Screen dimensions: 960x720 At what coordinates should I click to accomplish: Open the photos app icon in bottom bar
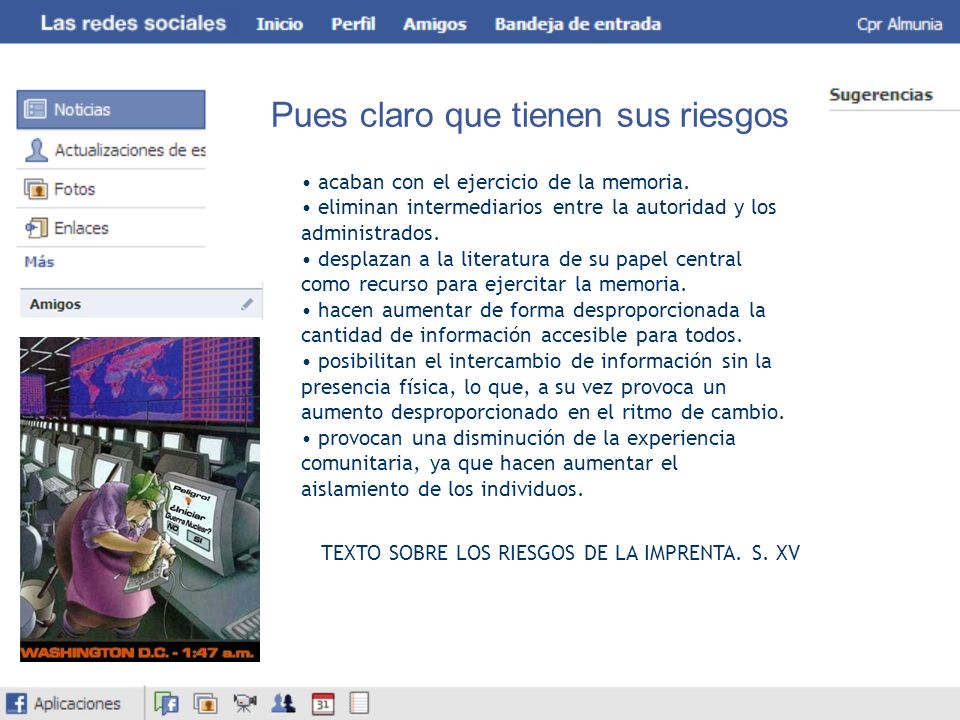[206, 703]
